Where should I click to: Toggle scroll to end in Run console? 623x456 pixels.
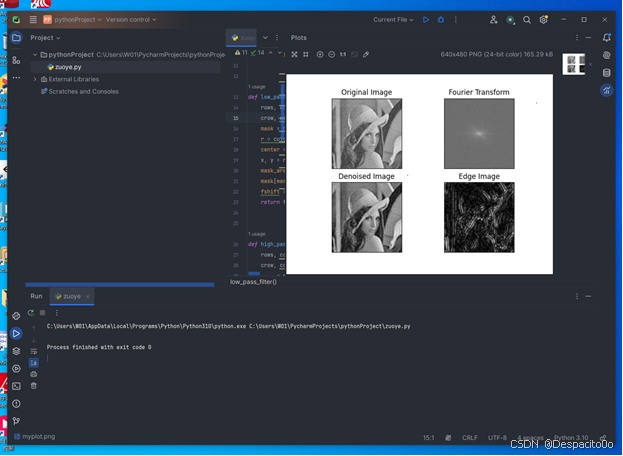[34, 363]
